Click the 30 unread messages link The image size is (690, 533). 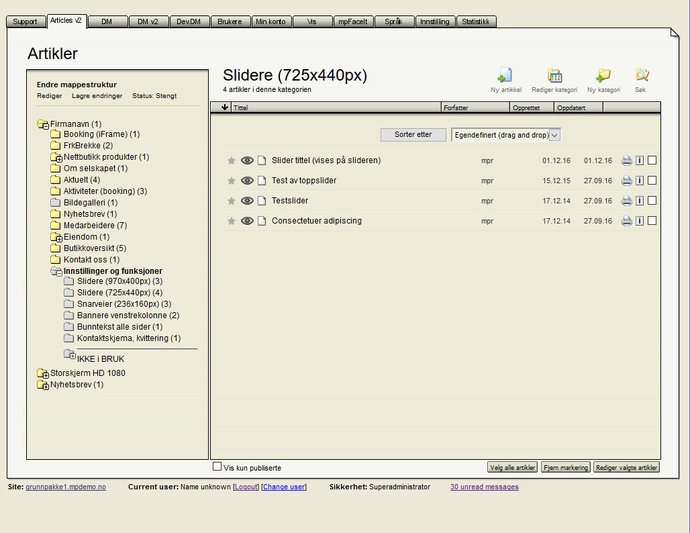coord(484,487)
